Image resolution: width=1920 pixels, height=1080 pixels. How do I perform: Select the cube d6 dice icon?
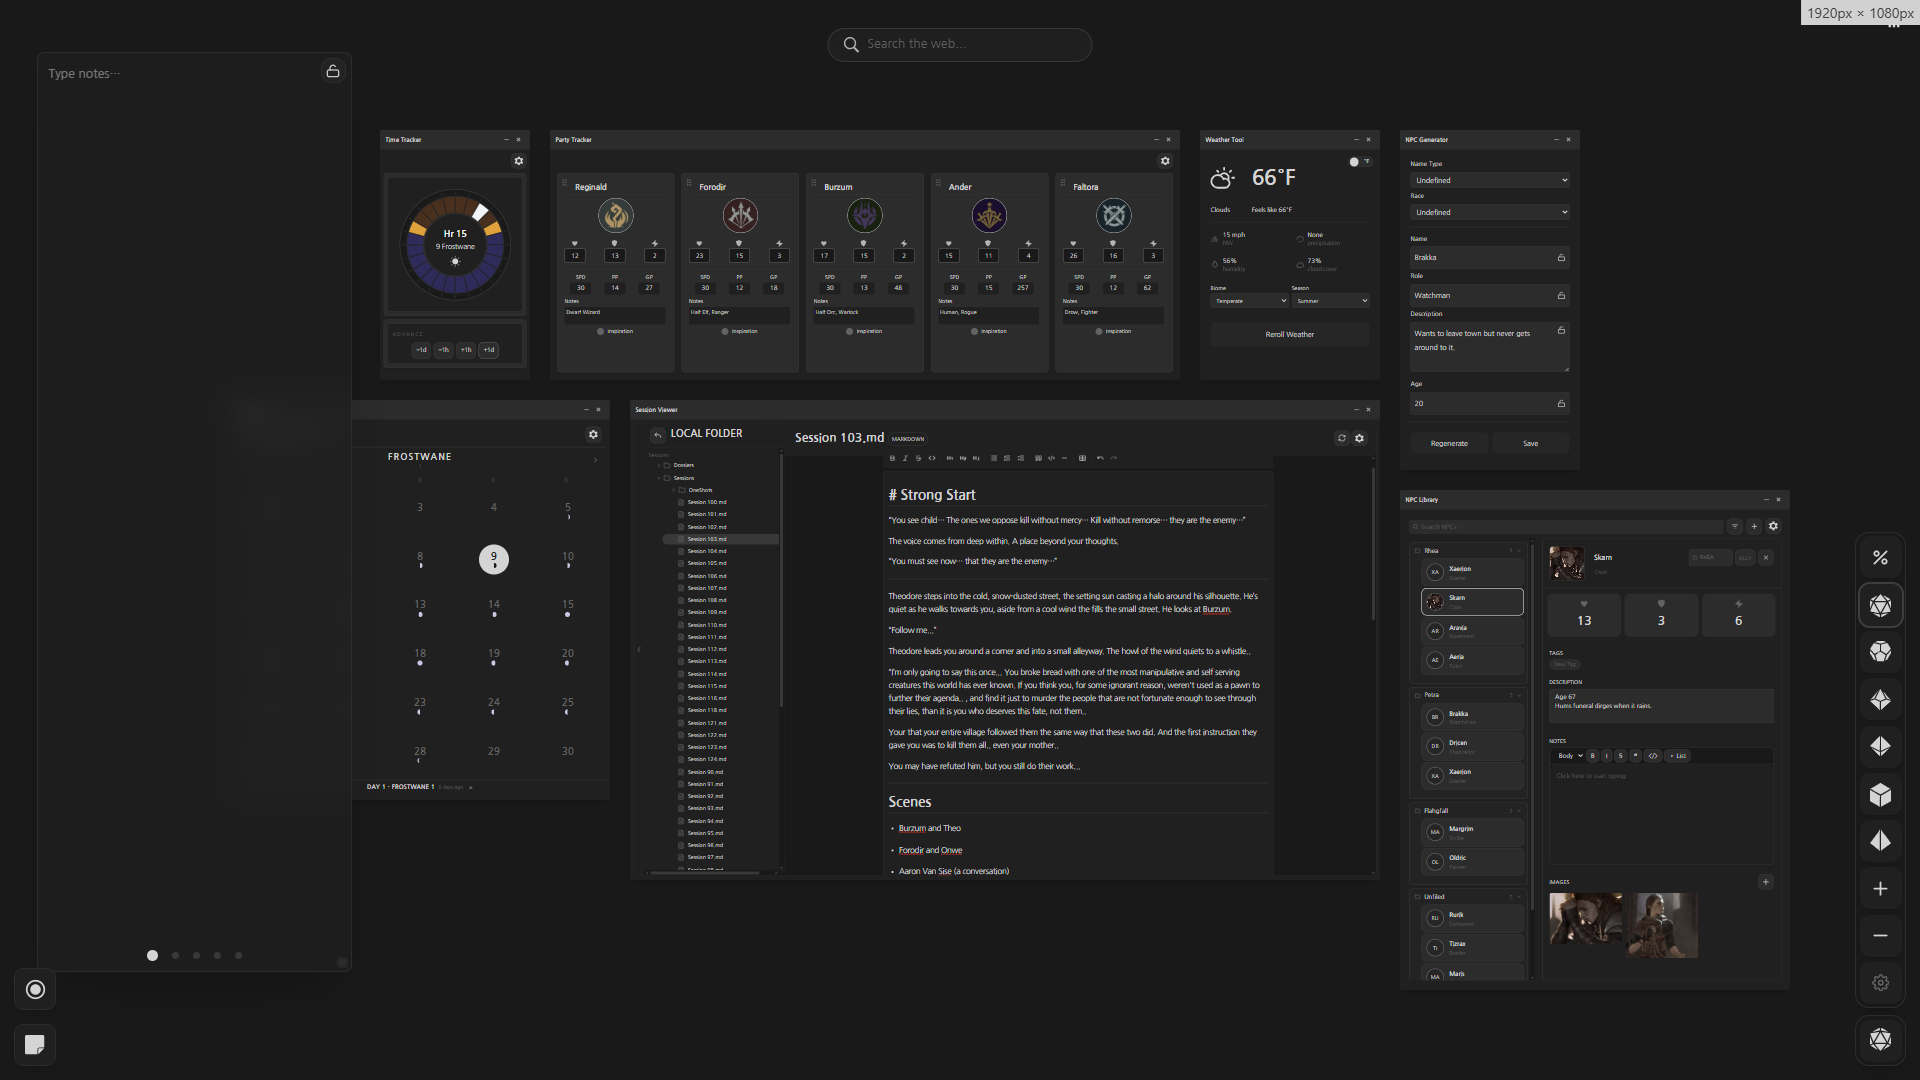tap(1880, 795)
